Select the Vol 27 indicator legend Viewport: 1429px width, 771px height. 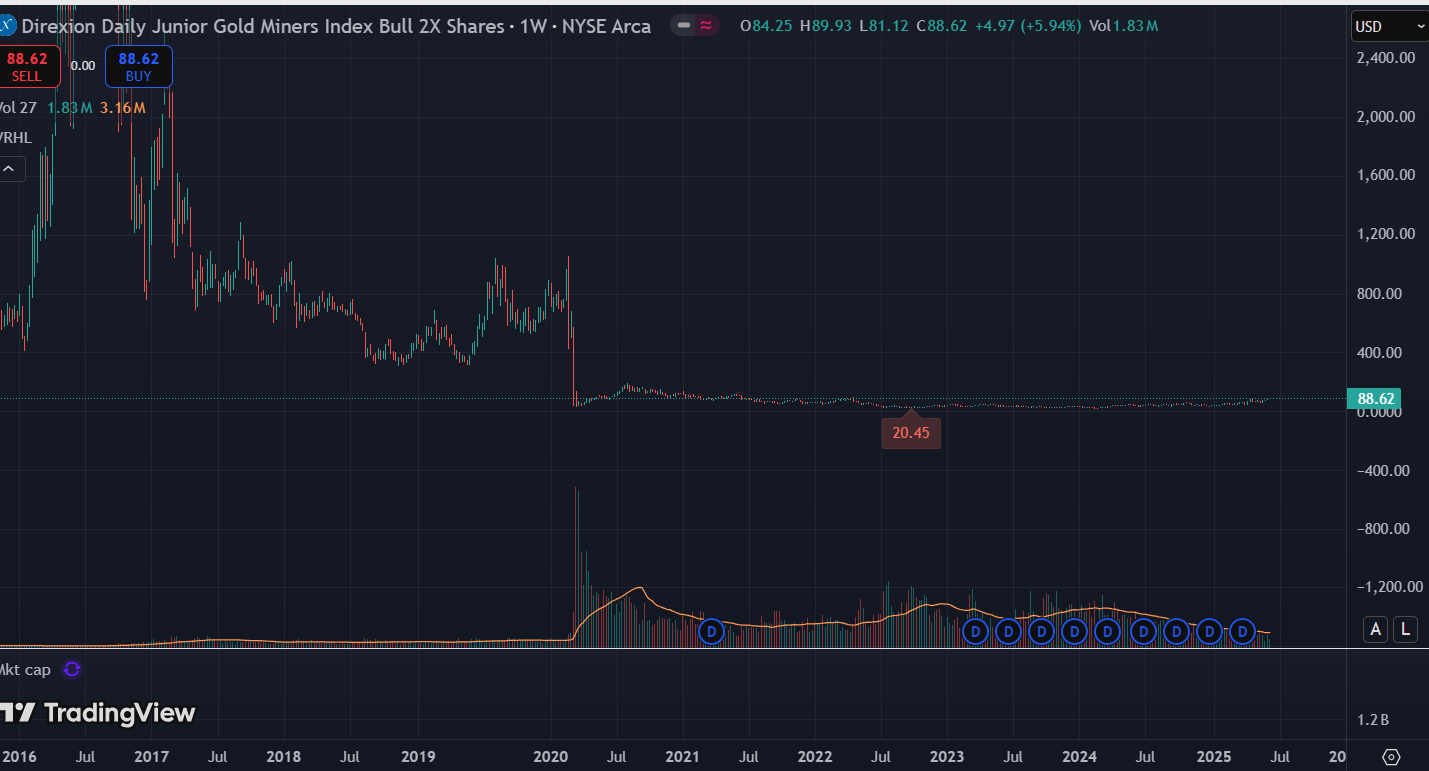tap(18, 107)
